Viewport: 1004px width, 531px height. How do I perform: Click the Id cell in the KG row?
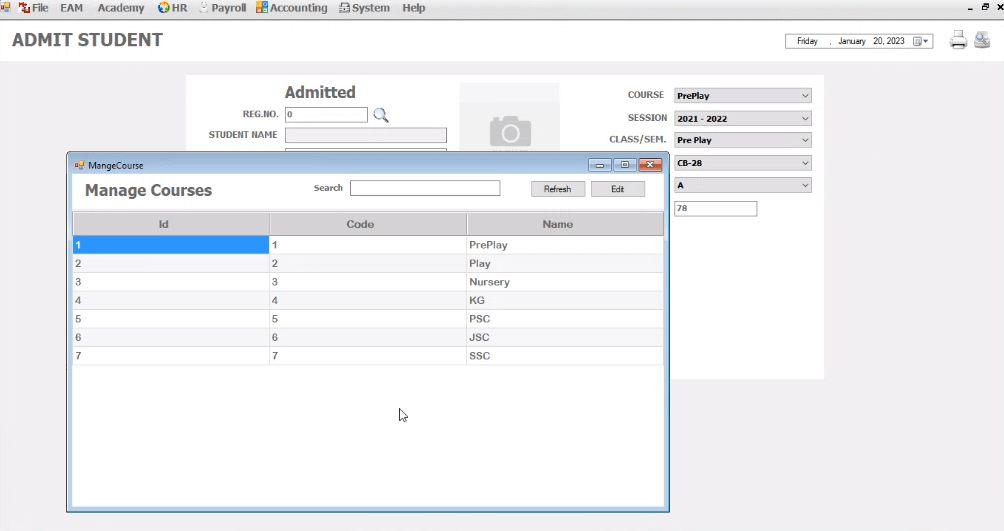coord(171,300)
